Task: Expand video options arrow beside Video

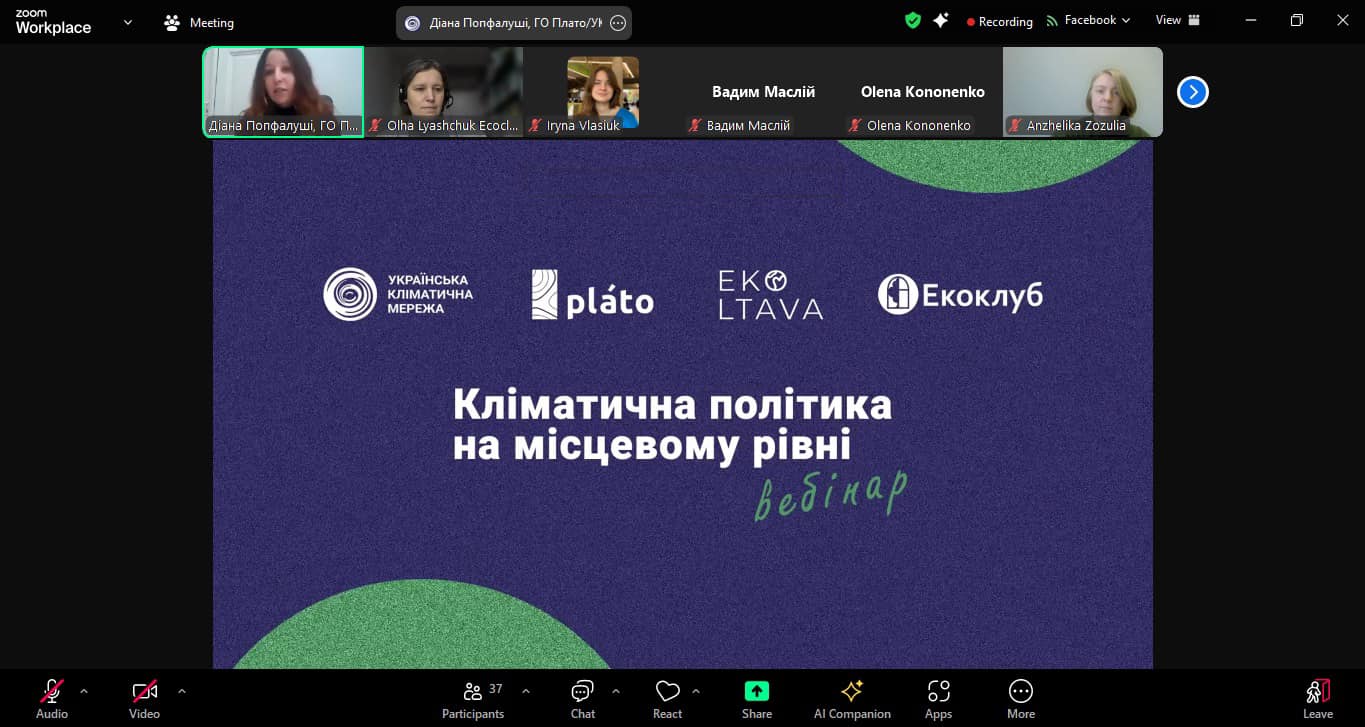Action: pyautogui.click(x=181, y=690)
